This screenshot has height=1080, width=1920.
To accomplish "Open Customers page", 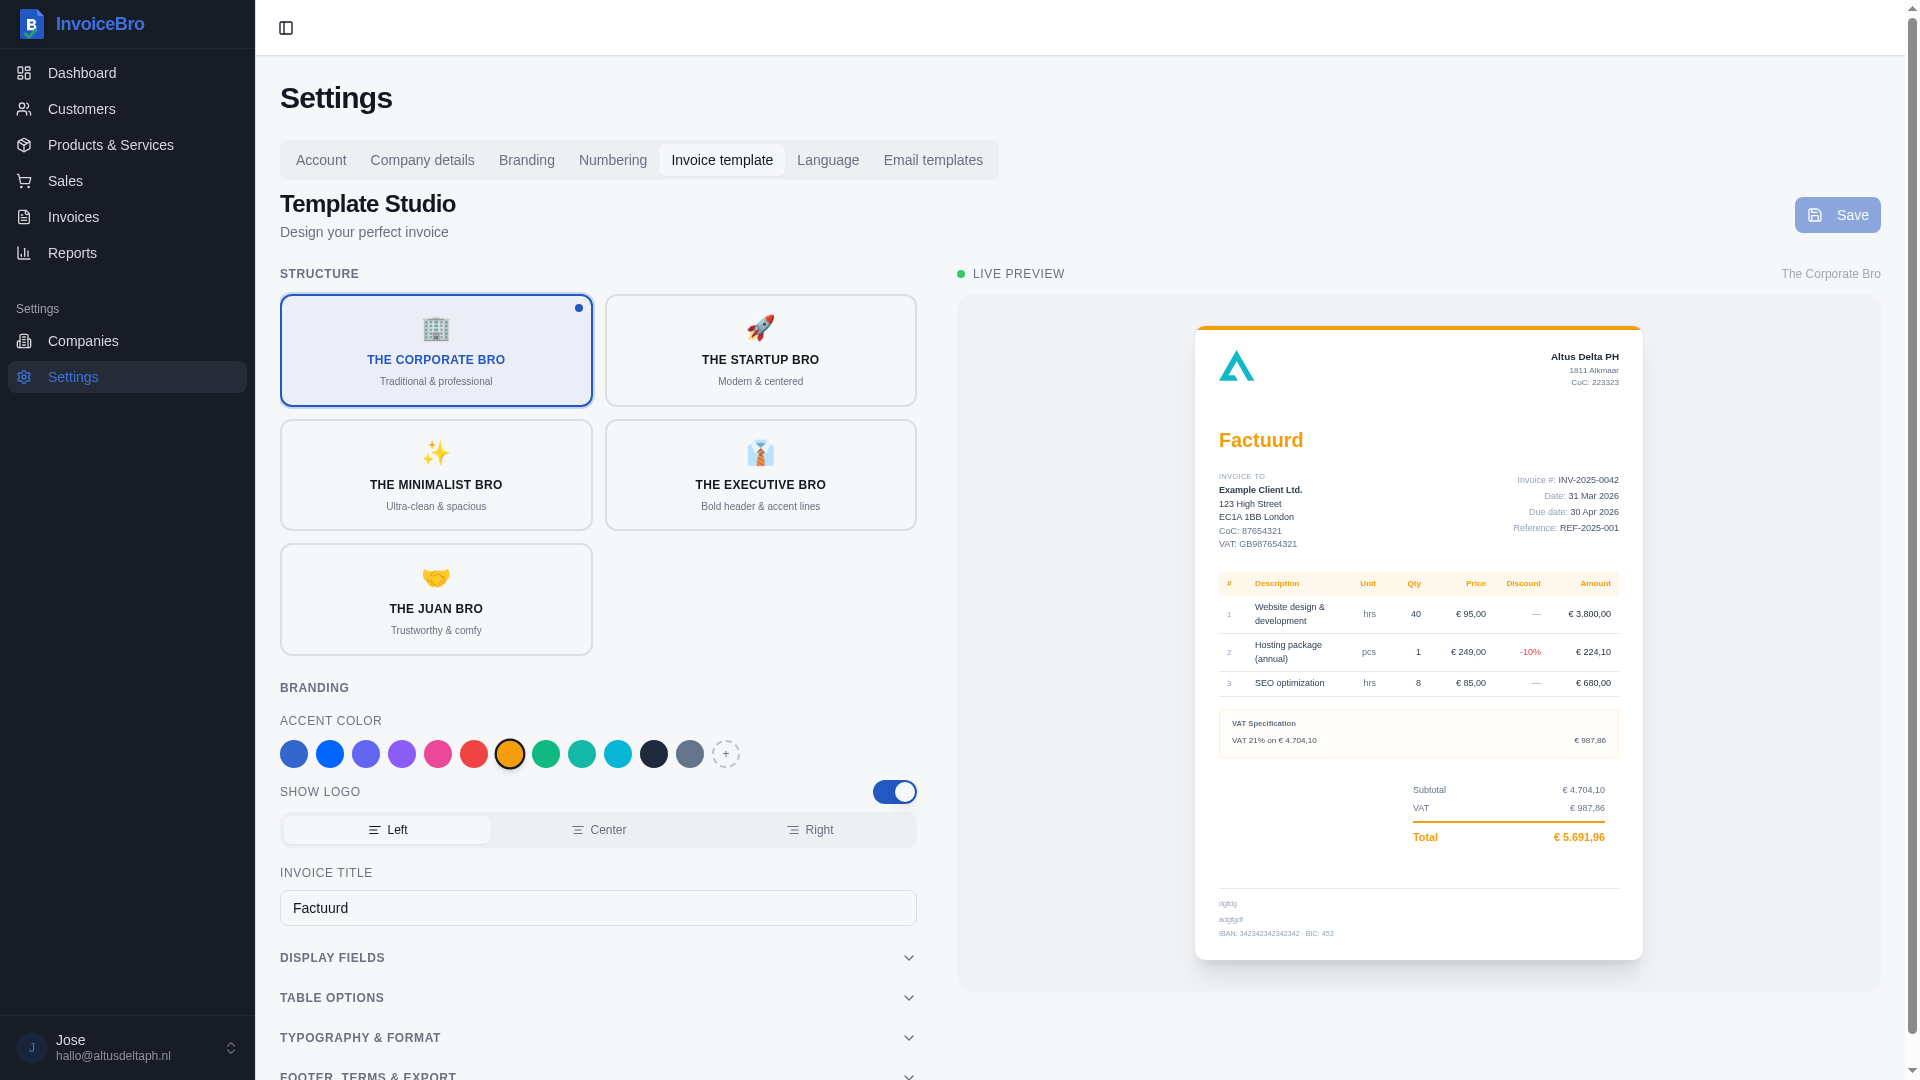I will point(127,109).
